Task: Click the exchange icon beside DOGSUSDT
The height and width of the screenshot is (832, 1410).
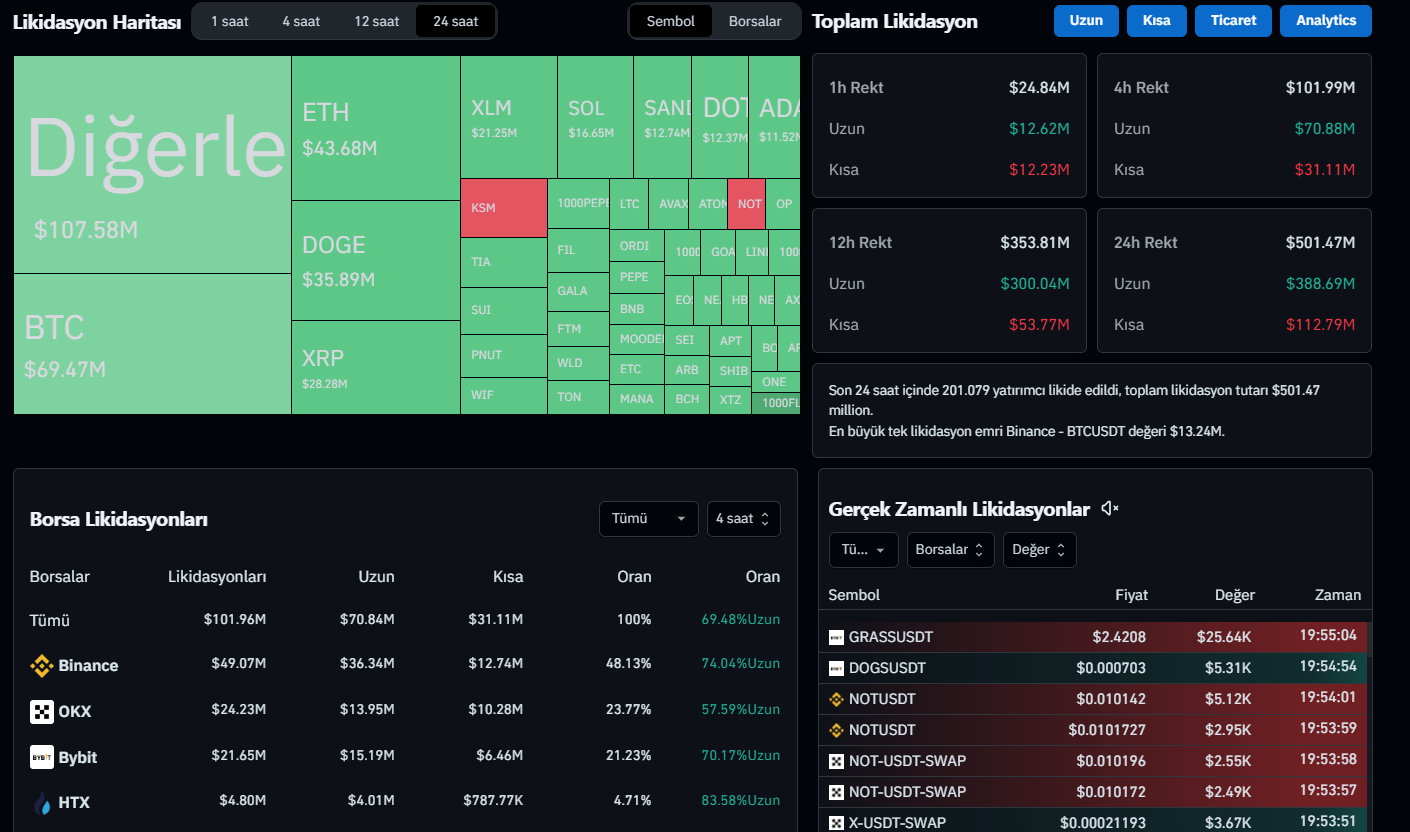Action: tap(836, 668)
